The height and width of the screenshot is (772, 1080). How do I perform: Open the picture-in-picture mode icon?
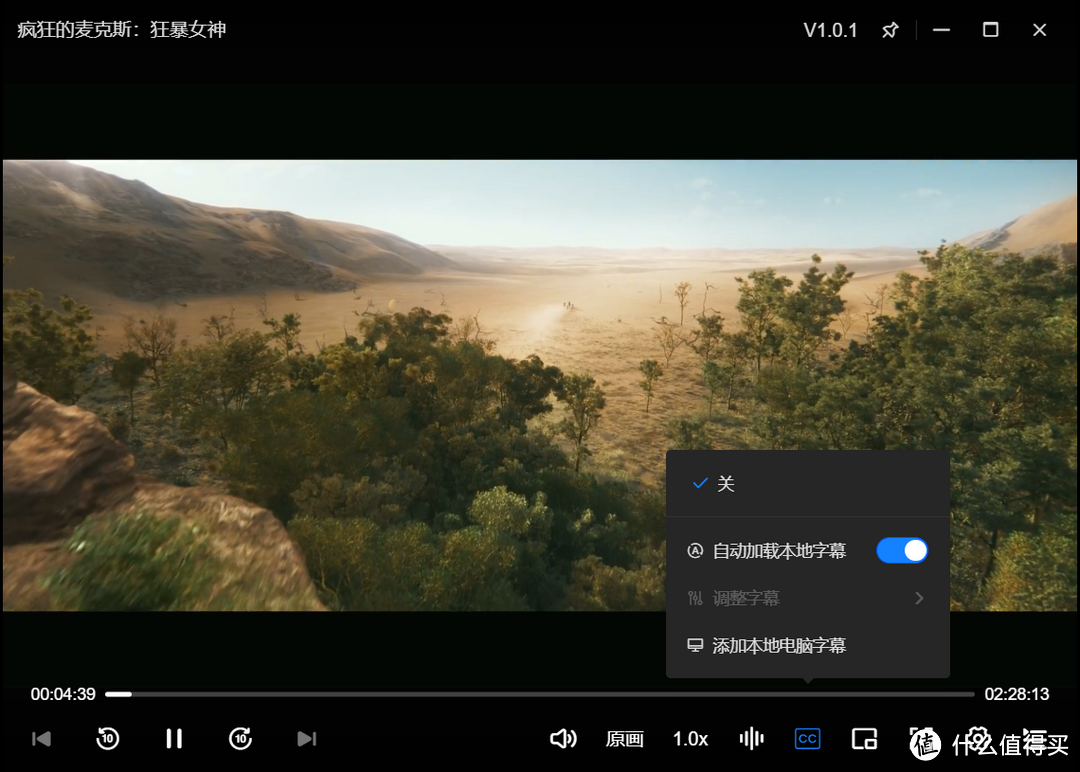[864, 738]
